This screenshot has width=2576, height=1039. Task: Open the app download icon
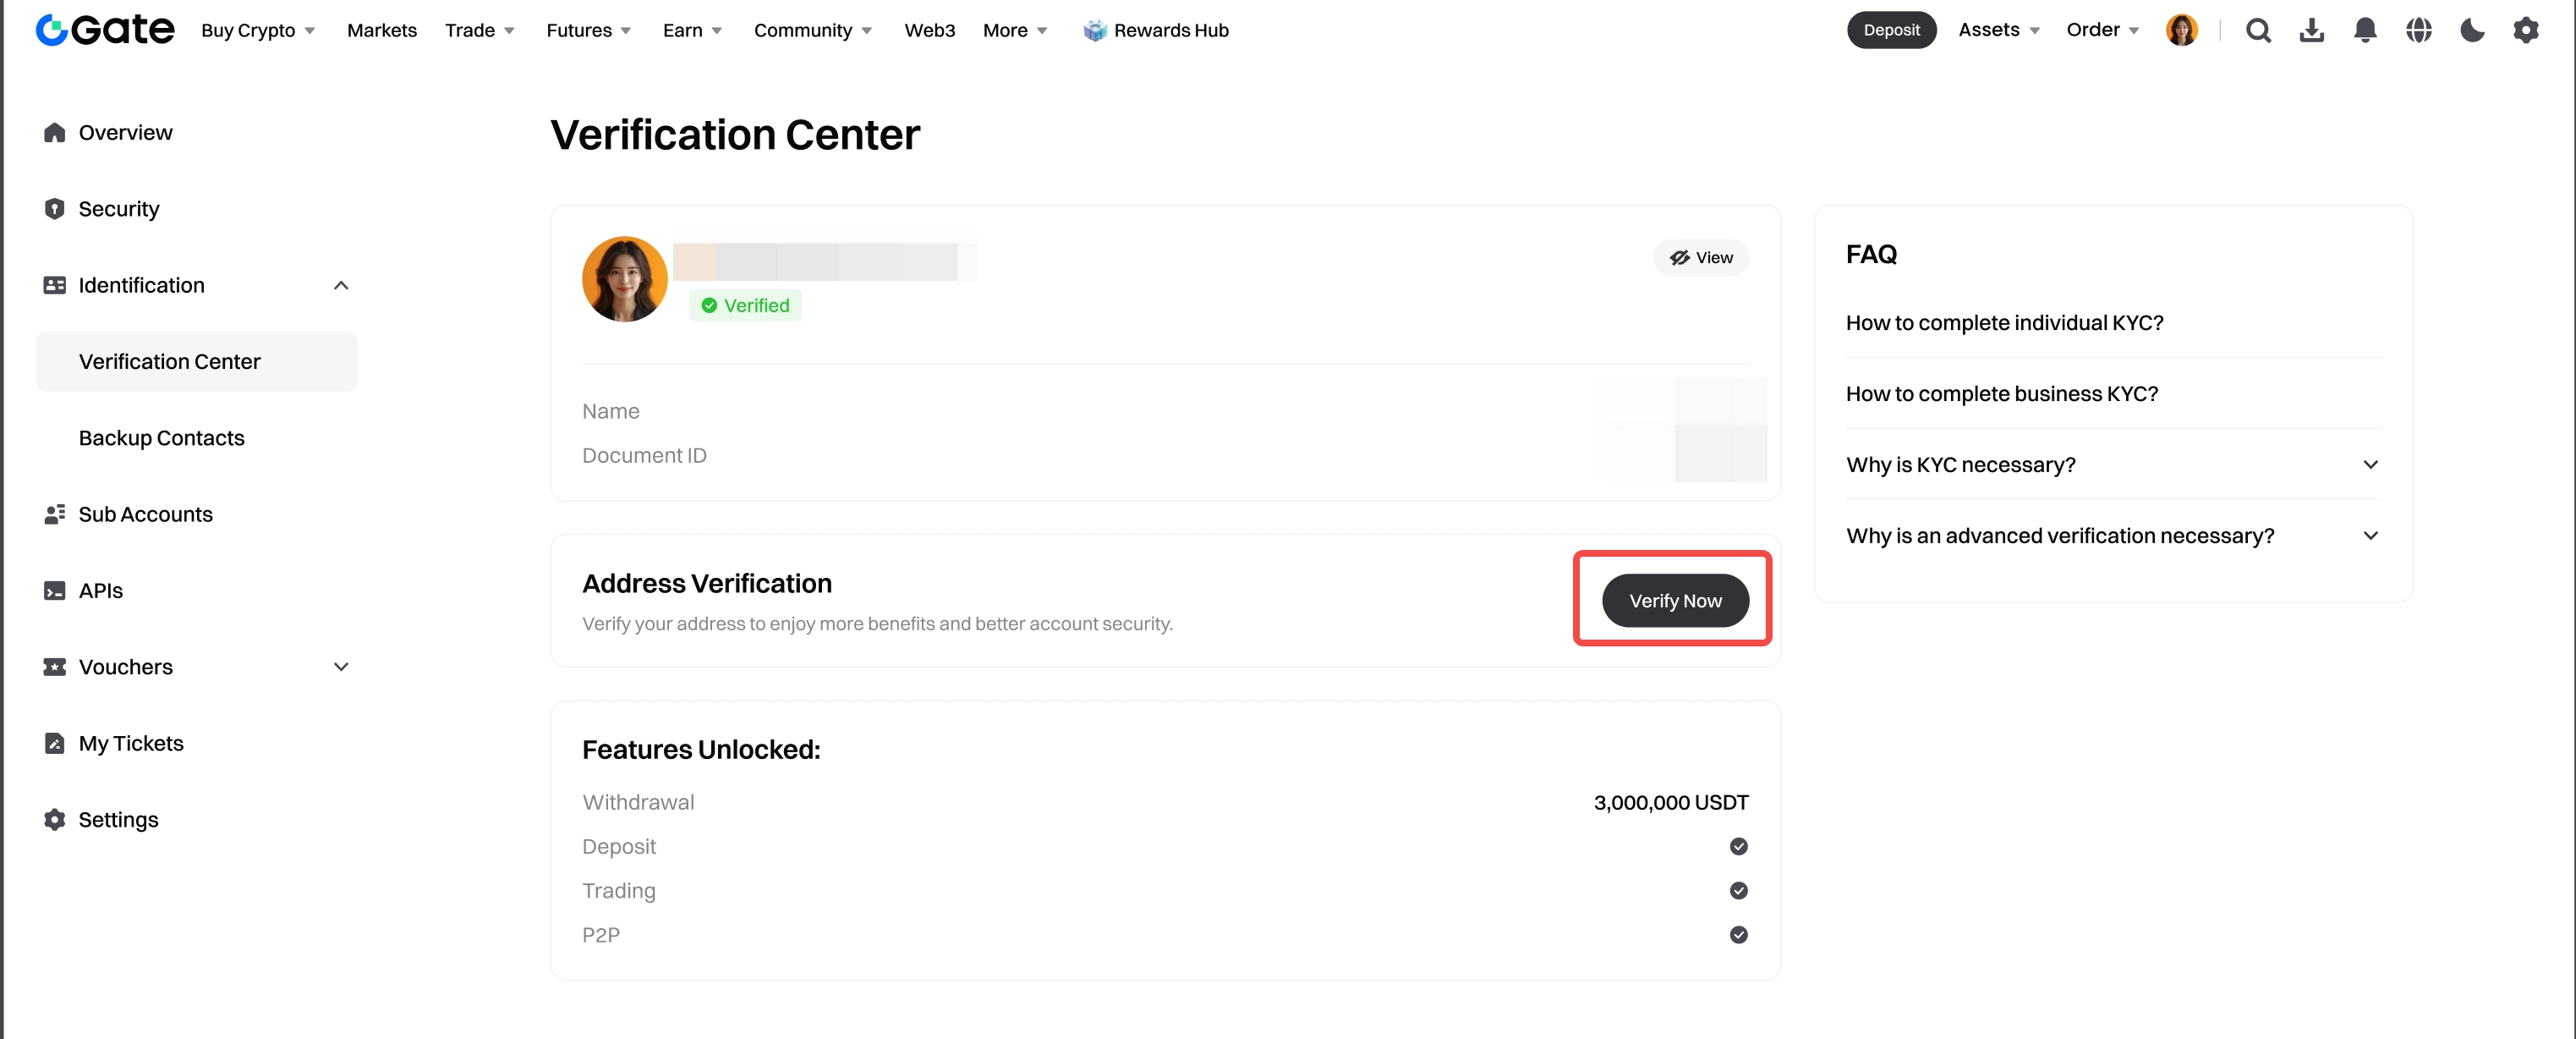[x=2311, y=31]
